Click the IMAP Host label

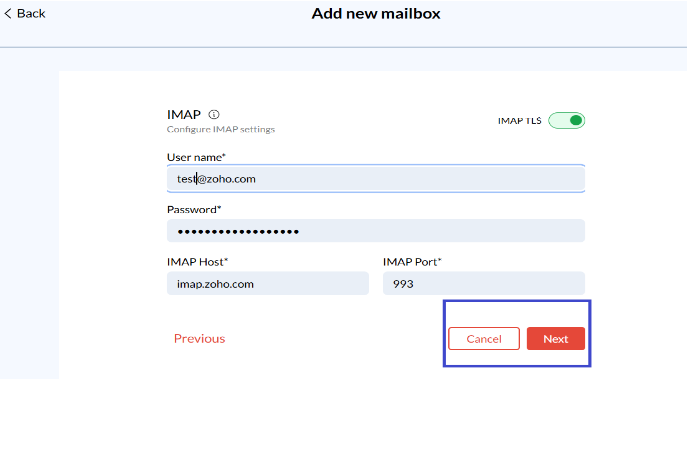[x=197, y=262]
